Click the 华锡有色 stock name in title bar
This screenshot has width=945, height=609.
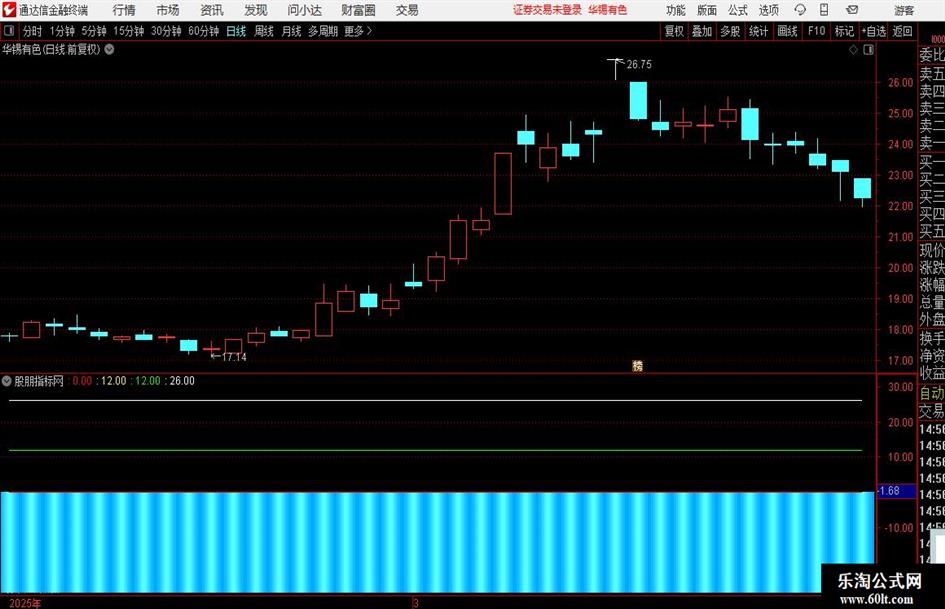pyautogui.click(x=608, y=10)
